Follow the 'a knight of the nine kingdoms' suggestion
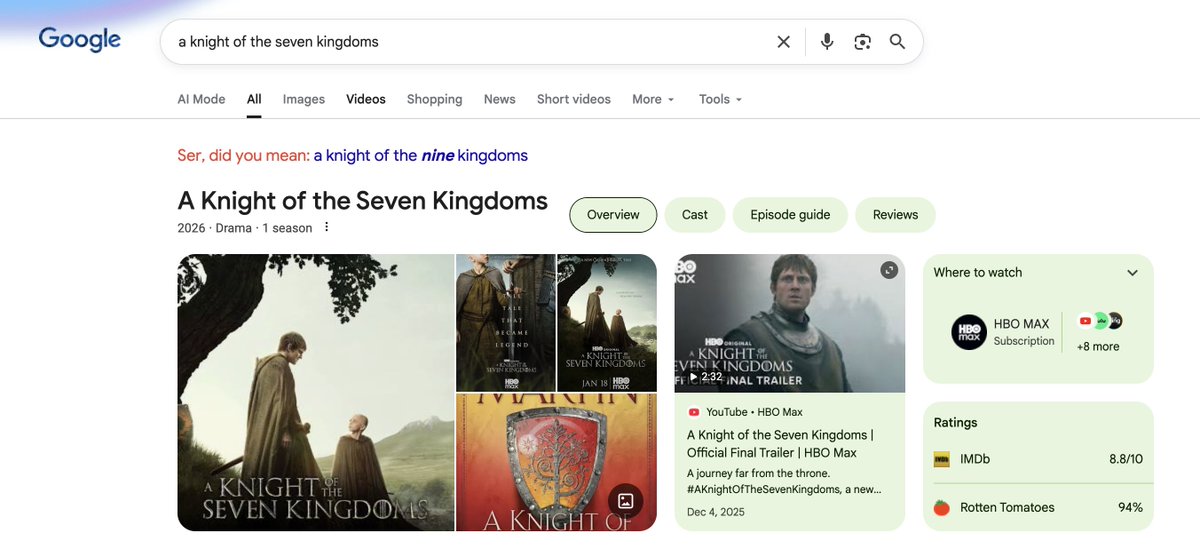Screen dimensions: 1200x549 click(420, 155)
